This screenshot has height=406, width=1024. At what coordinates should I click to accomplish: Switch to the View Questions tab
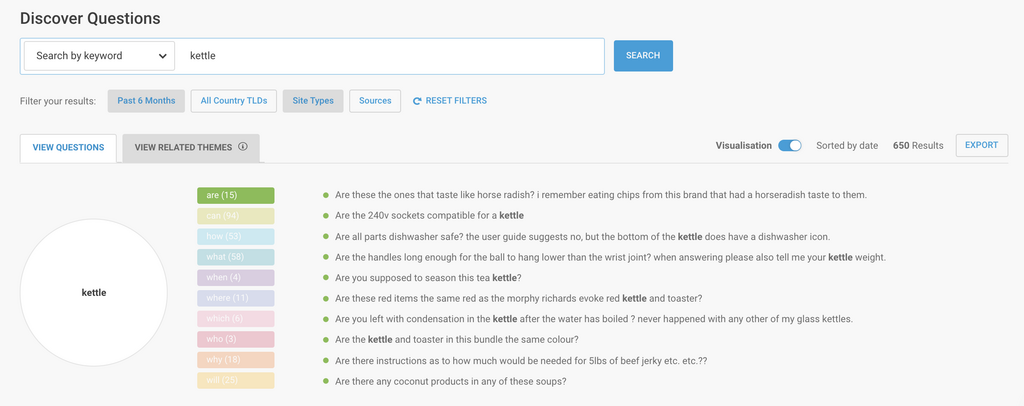click(68, 148)
